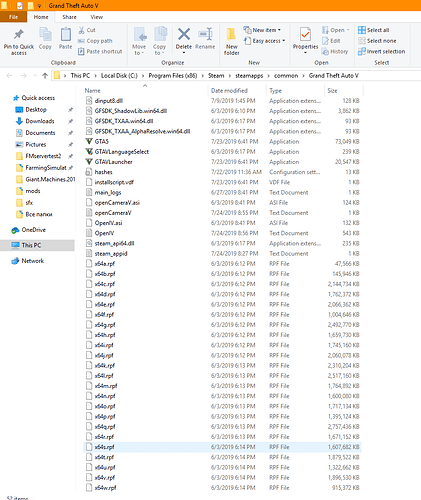Select main_logs text document
The width and height of the screenshot is (421, 500).
point(222,192)
